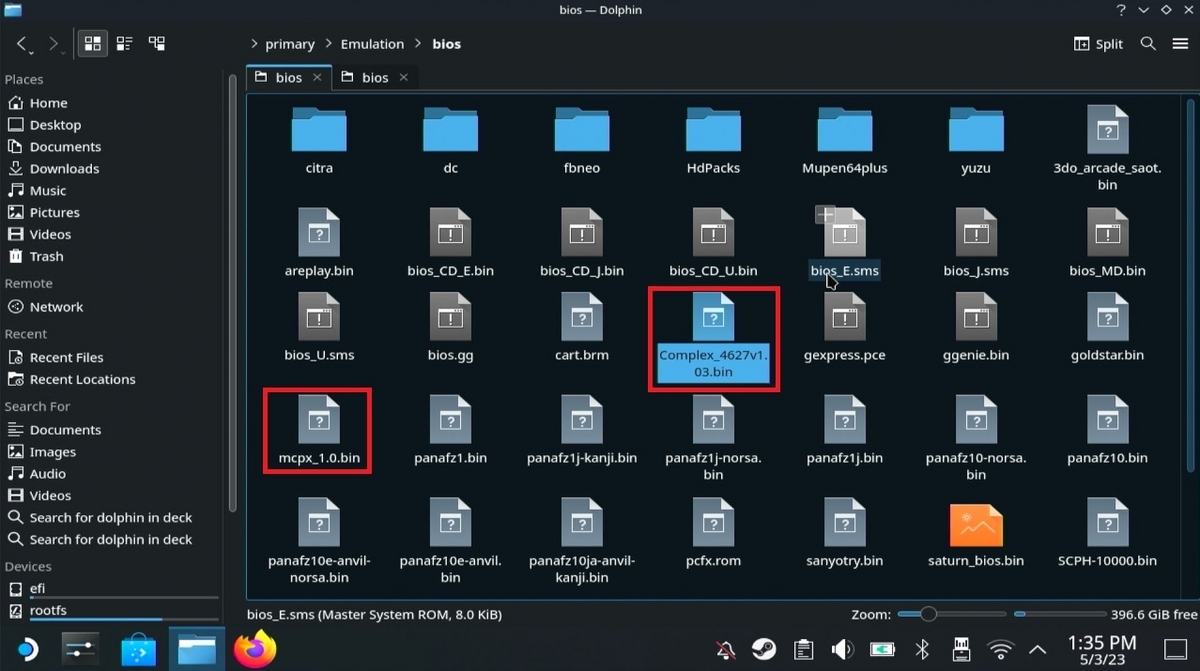
Task: Open the search magnifier in toolbar
Action: coord(1148,44)
